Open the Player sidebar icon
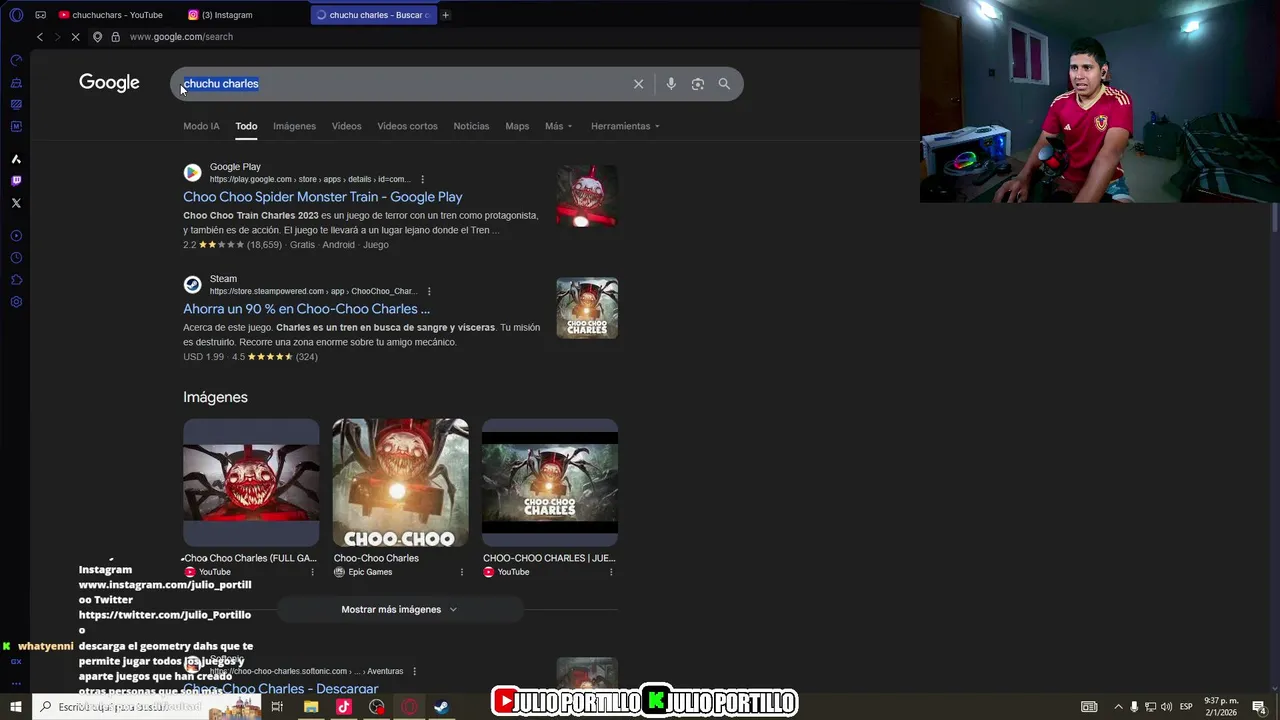Screen dimensions: 1280x720 pyautogui.click(x=16, y=236)
